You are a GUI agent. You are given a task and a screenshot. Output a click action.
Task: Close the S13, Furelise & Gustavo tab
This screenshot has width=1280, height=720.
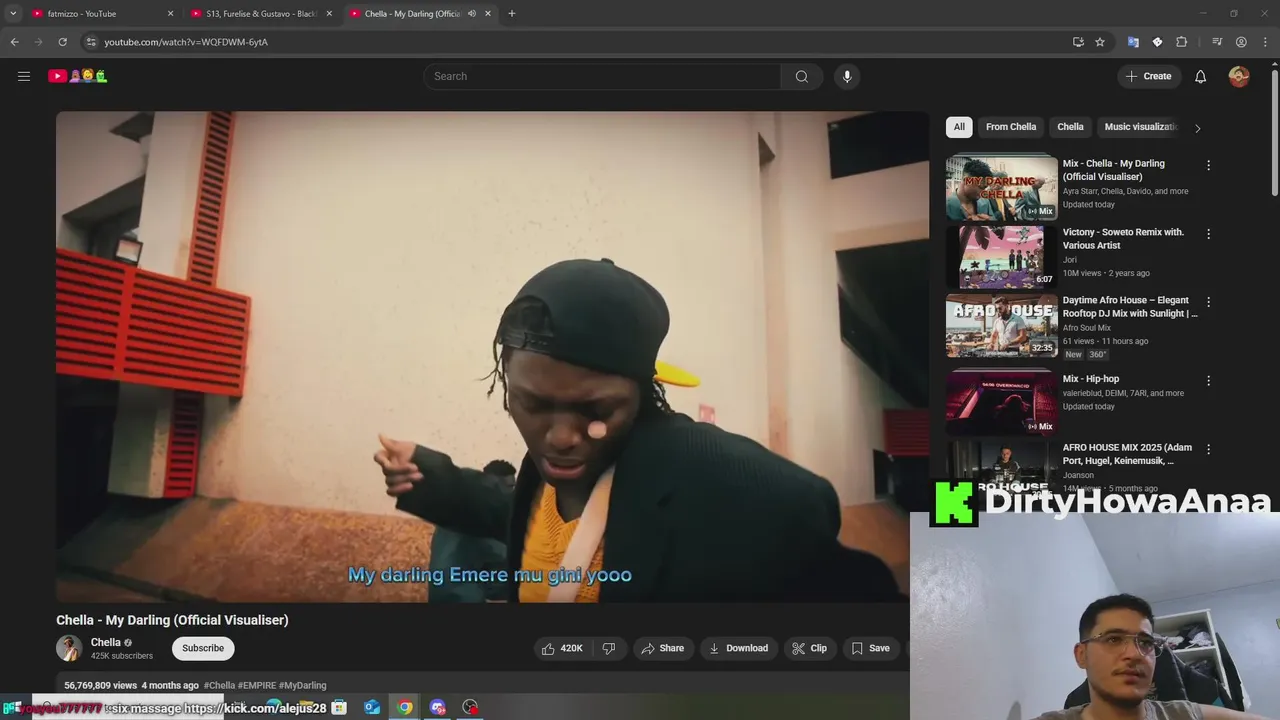click(x=329, y=14)
